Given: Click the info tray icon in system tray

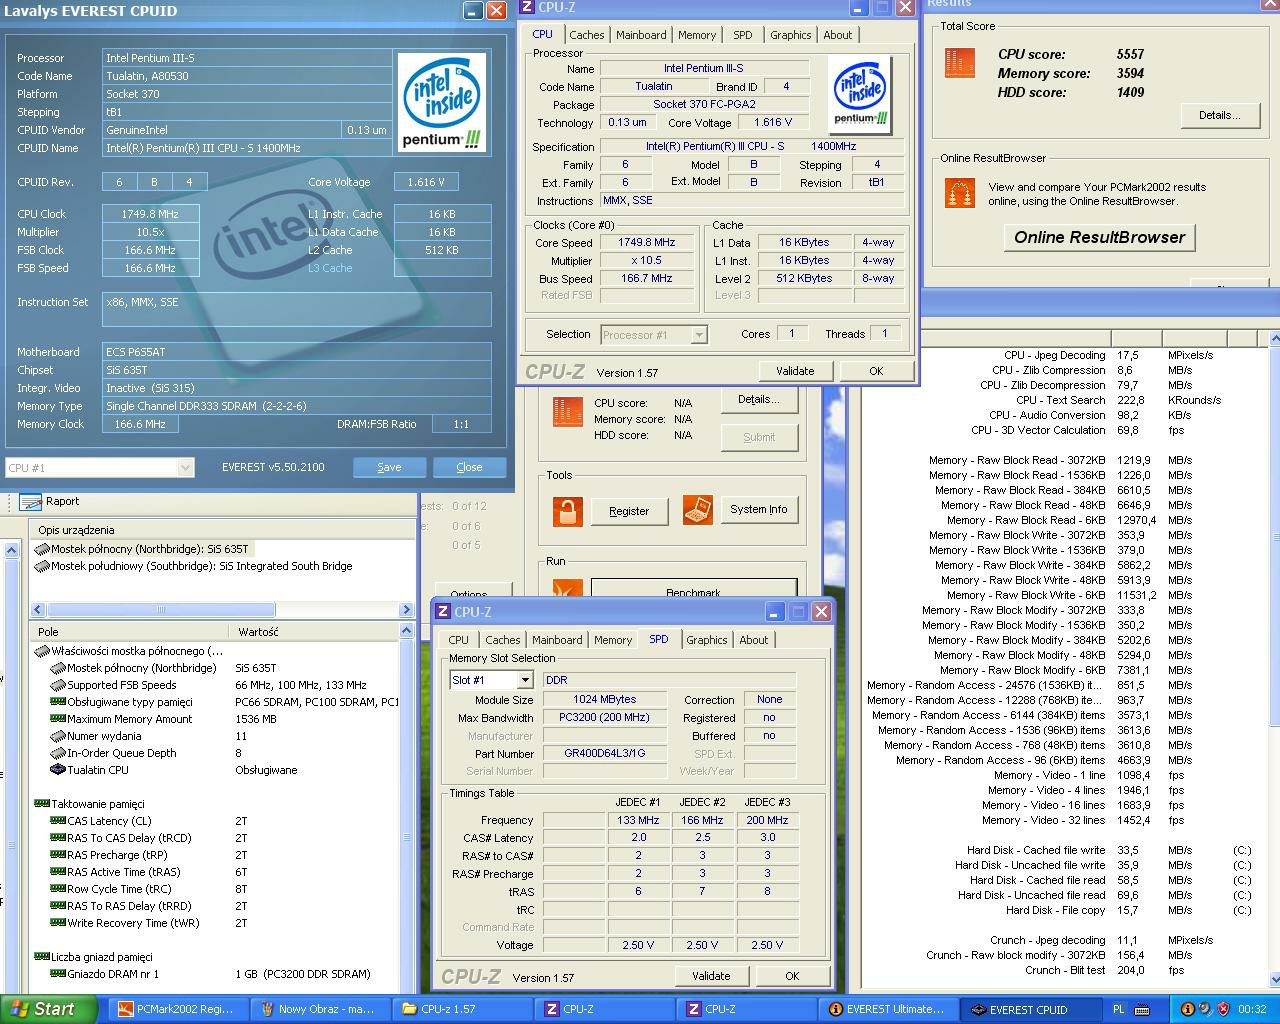Looking at the screenshot, I should pos(1187,1010).
